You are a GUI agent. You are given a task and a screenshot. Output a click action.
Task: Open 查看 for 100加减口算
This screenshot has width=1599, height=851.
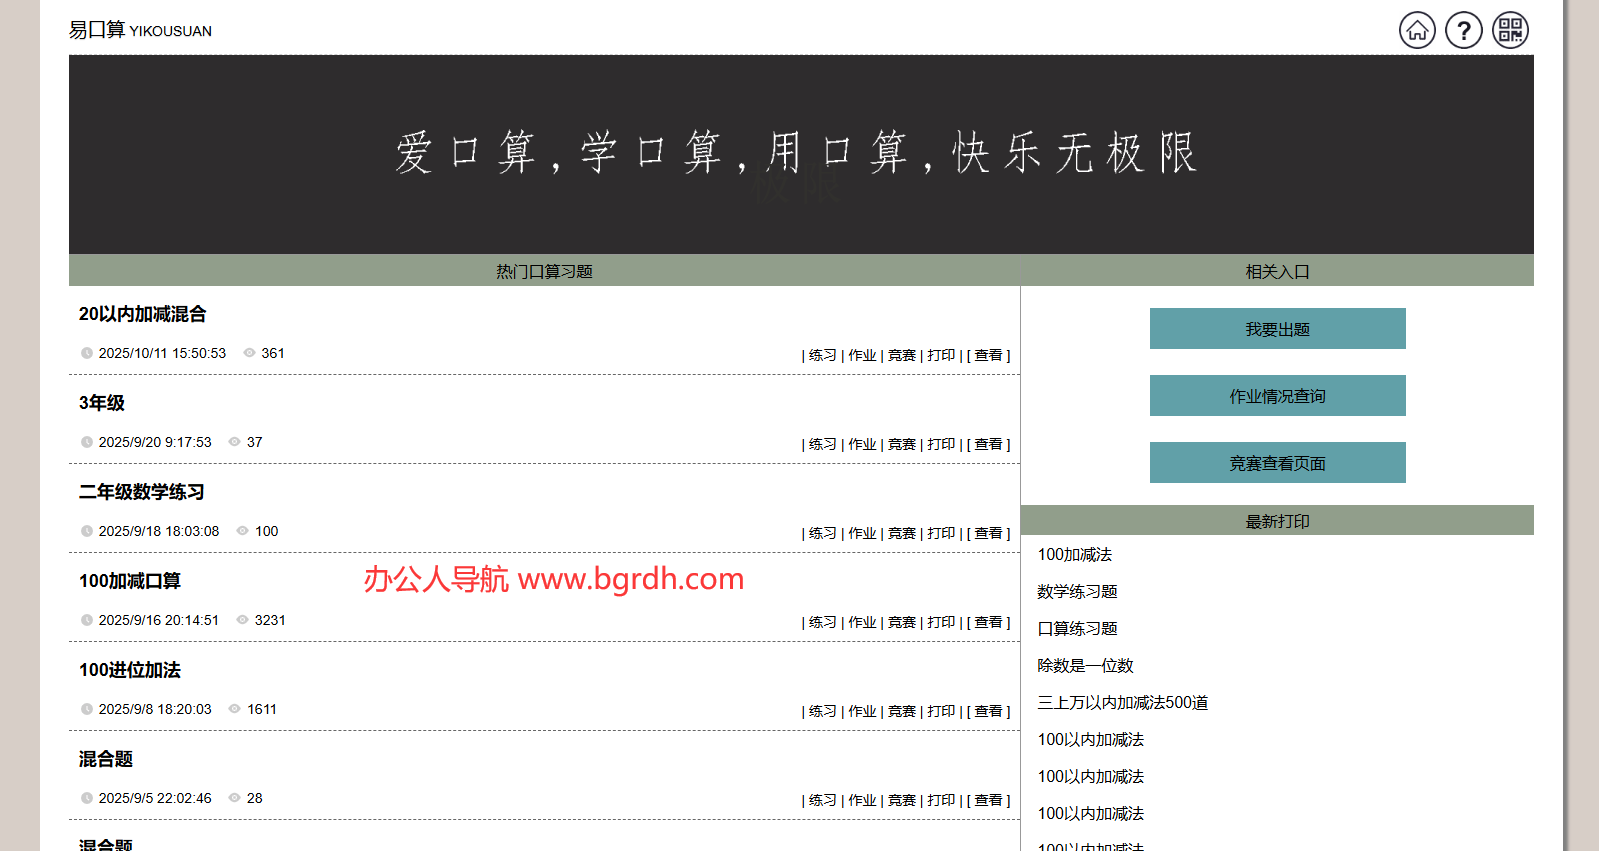pos(988,622)
